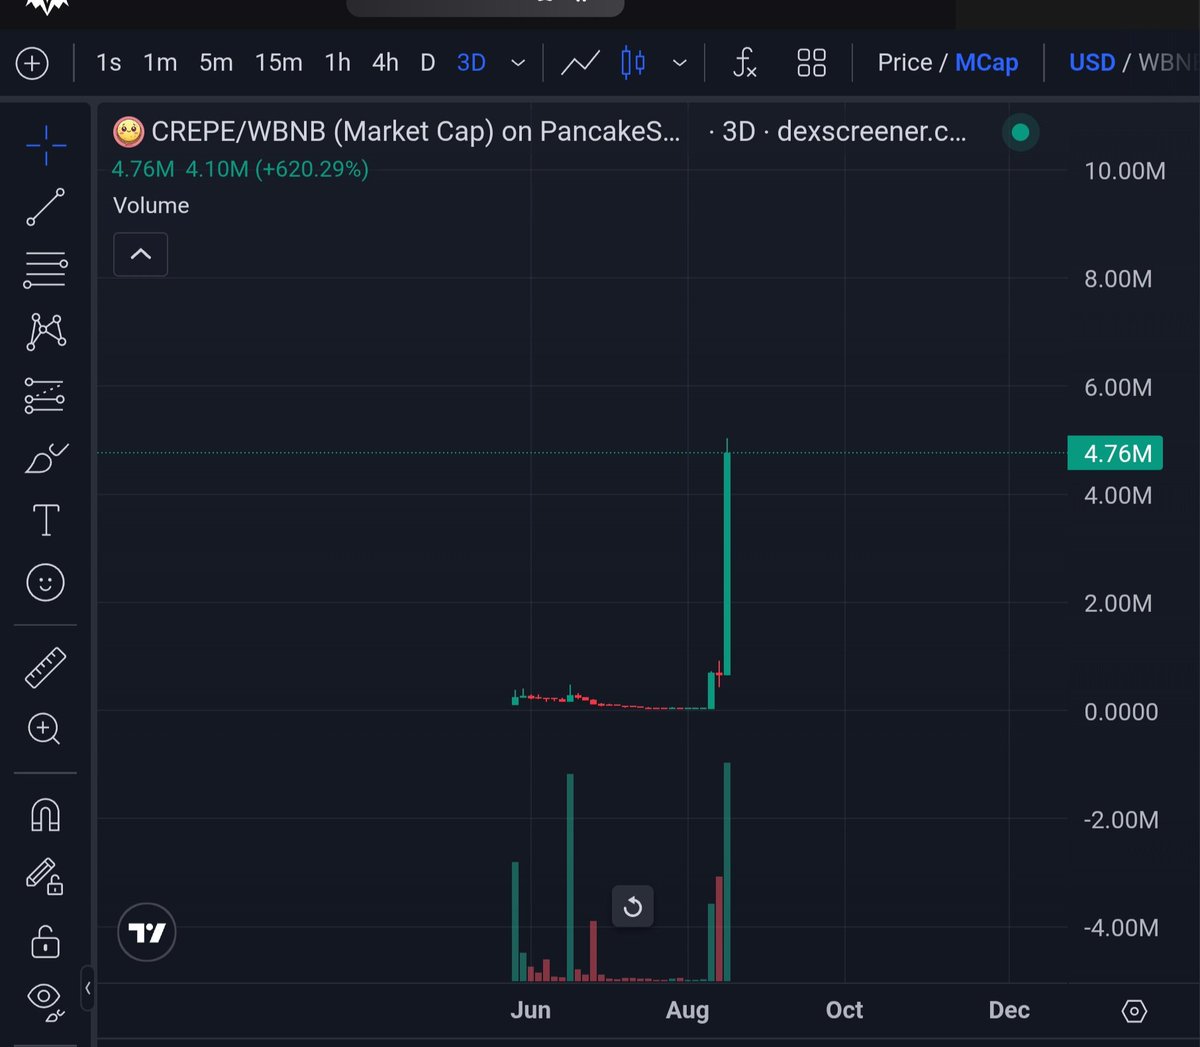Switch the chart to Price view
Image resolution: width=1200 pixels, height=1047 pixels.
point(905,63)
